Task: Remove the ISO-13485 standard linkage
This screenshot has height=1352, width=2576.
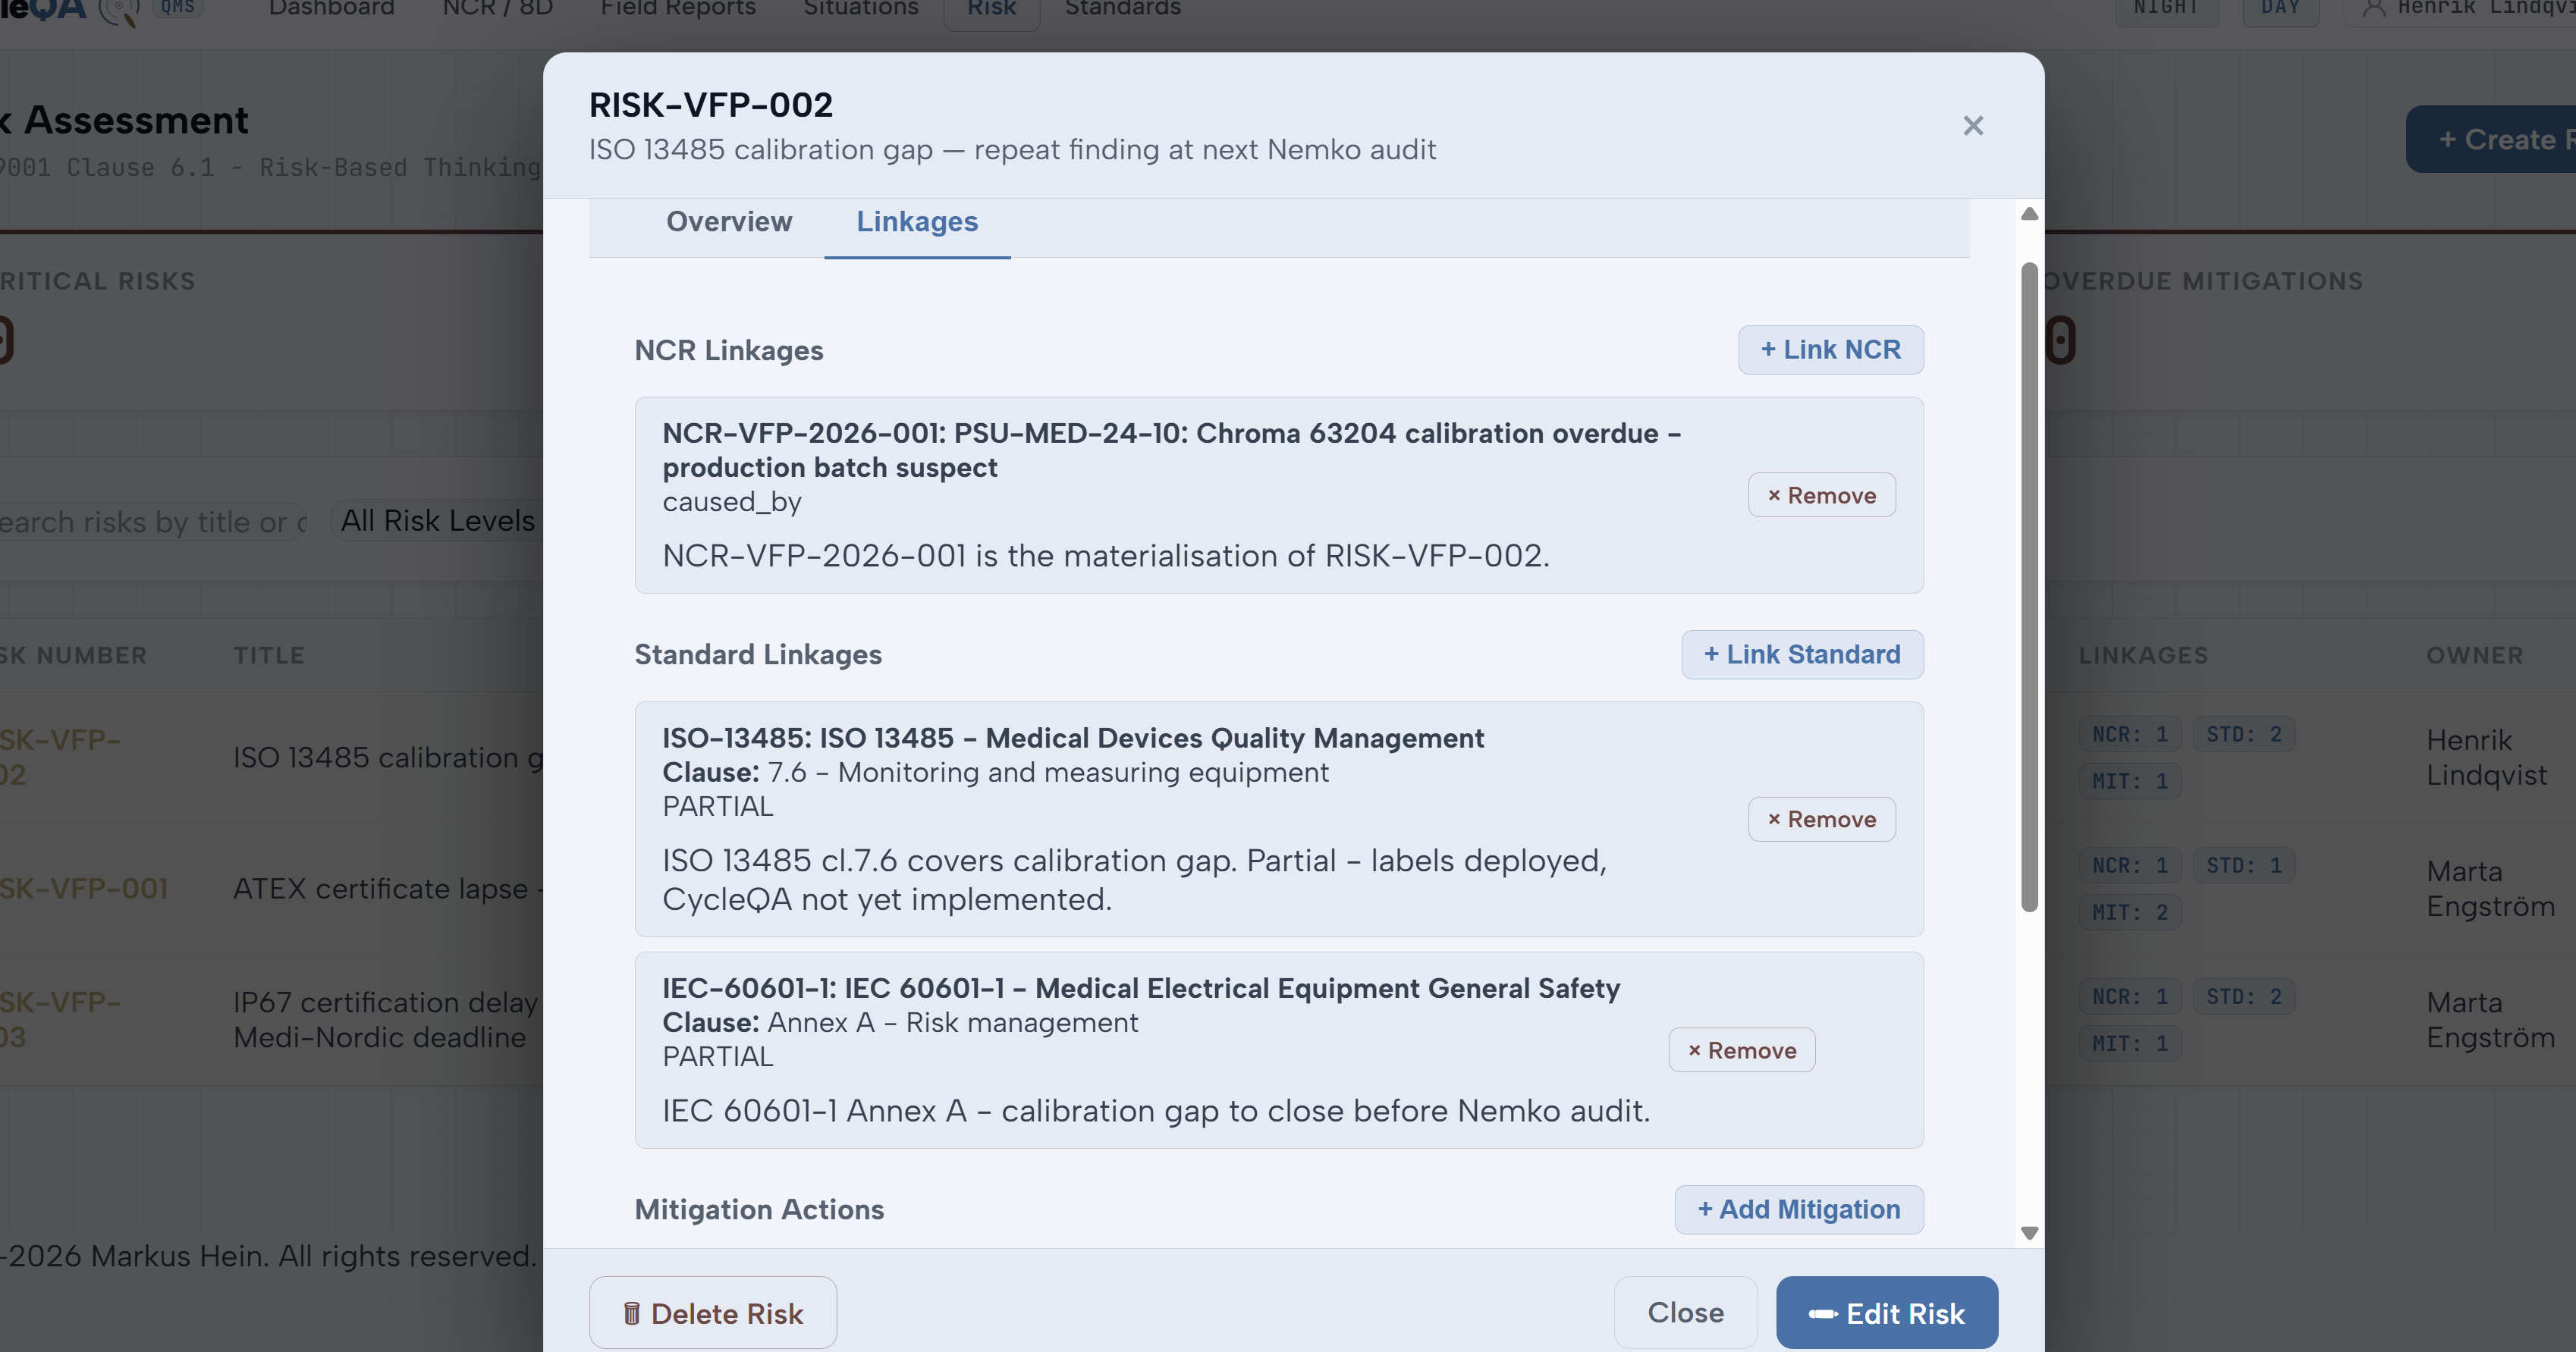Action: 1821,819
